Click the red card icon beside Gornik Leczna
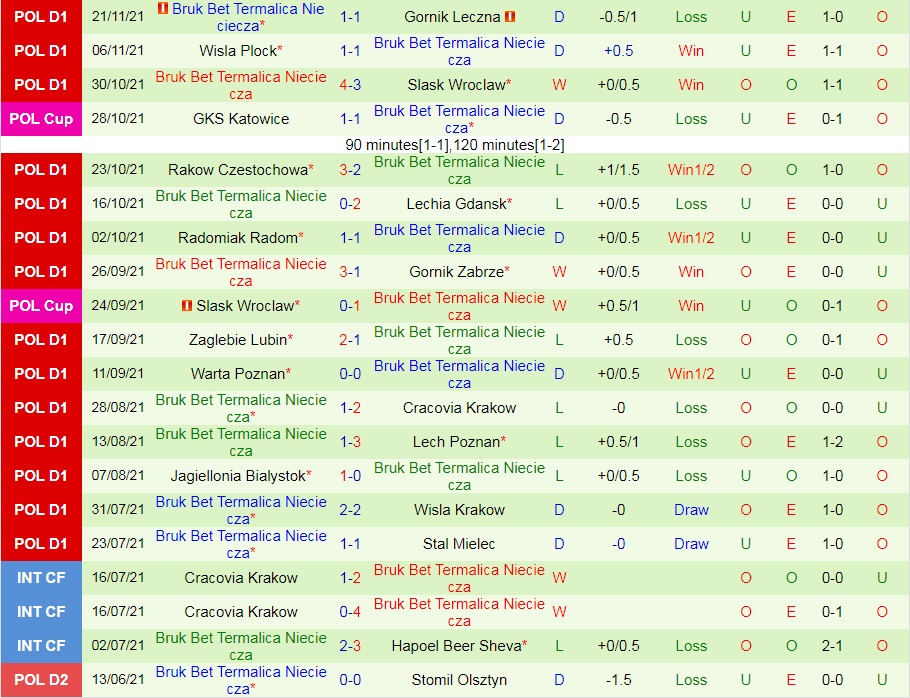910x698 pixels. tap(510, 17)
